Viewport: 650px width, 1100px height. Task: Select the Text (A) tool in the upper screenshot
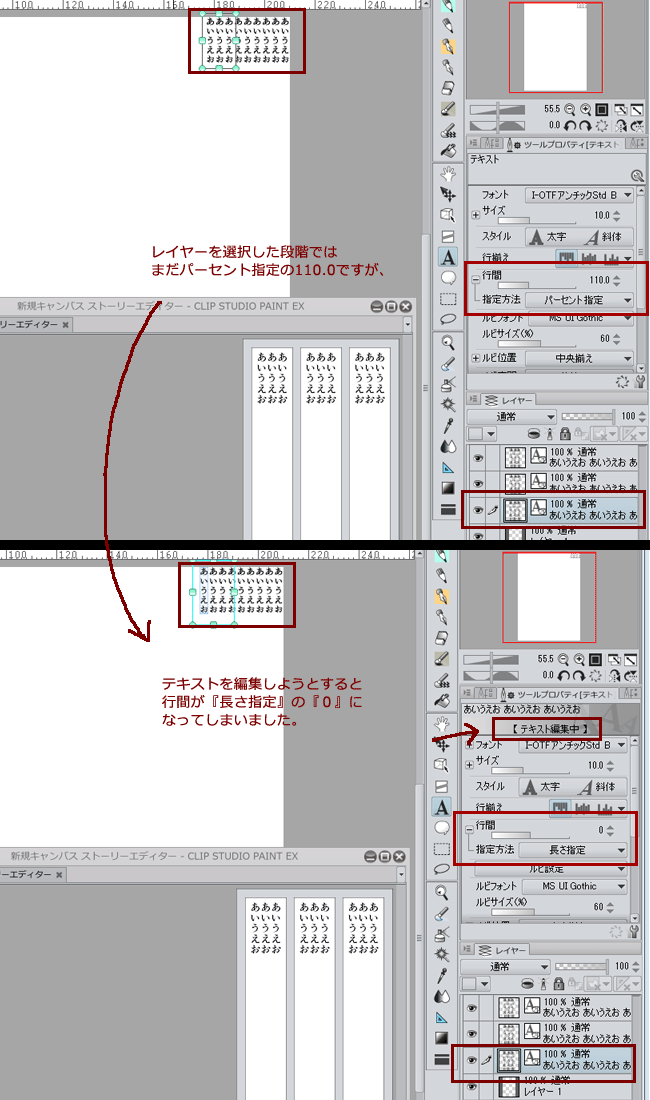click(448, 257)
